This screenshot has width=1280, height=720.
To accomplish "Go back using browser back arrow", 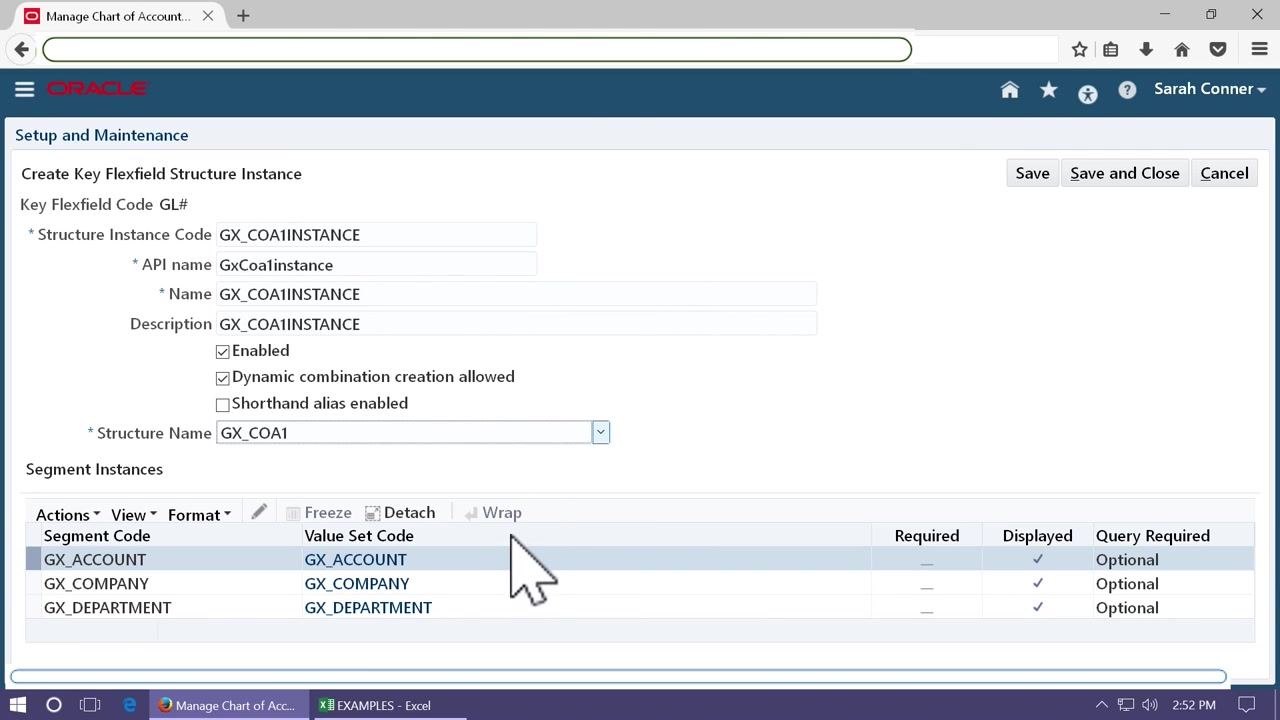I will point(22,49).
